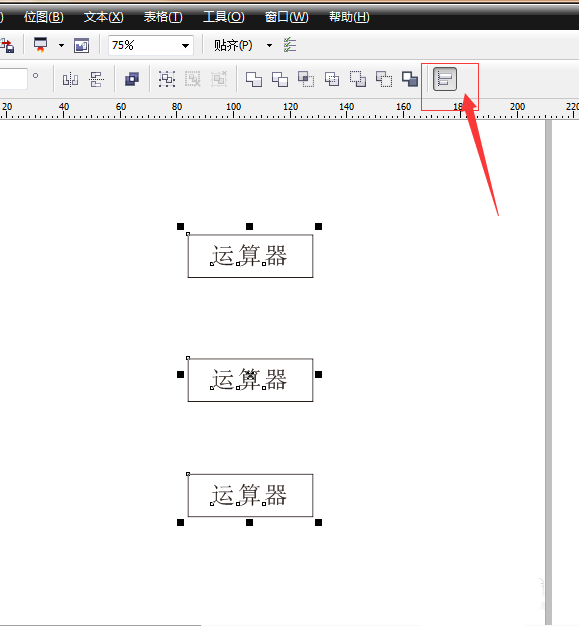Click the bottom-right selection handle

[318, 522]
